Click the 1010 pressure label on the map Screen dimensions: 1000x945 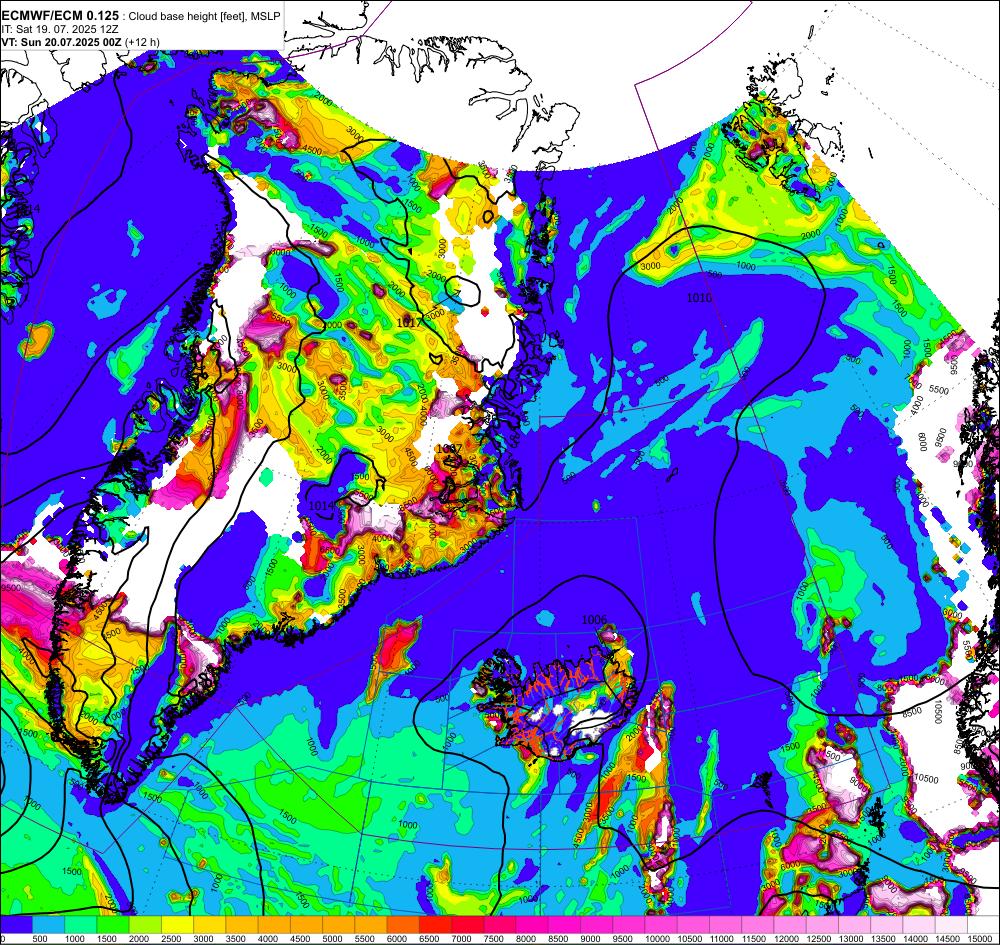coord(699,298)
